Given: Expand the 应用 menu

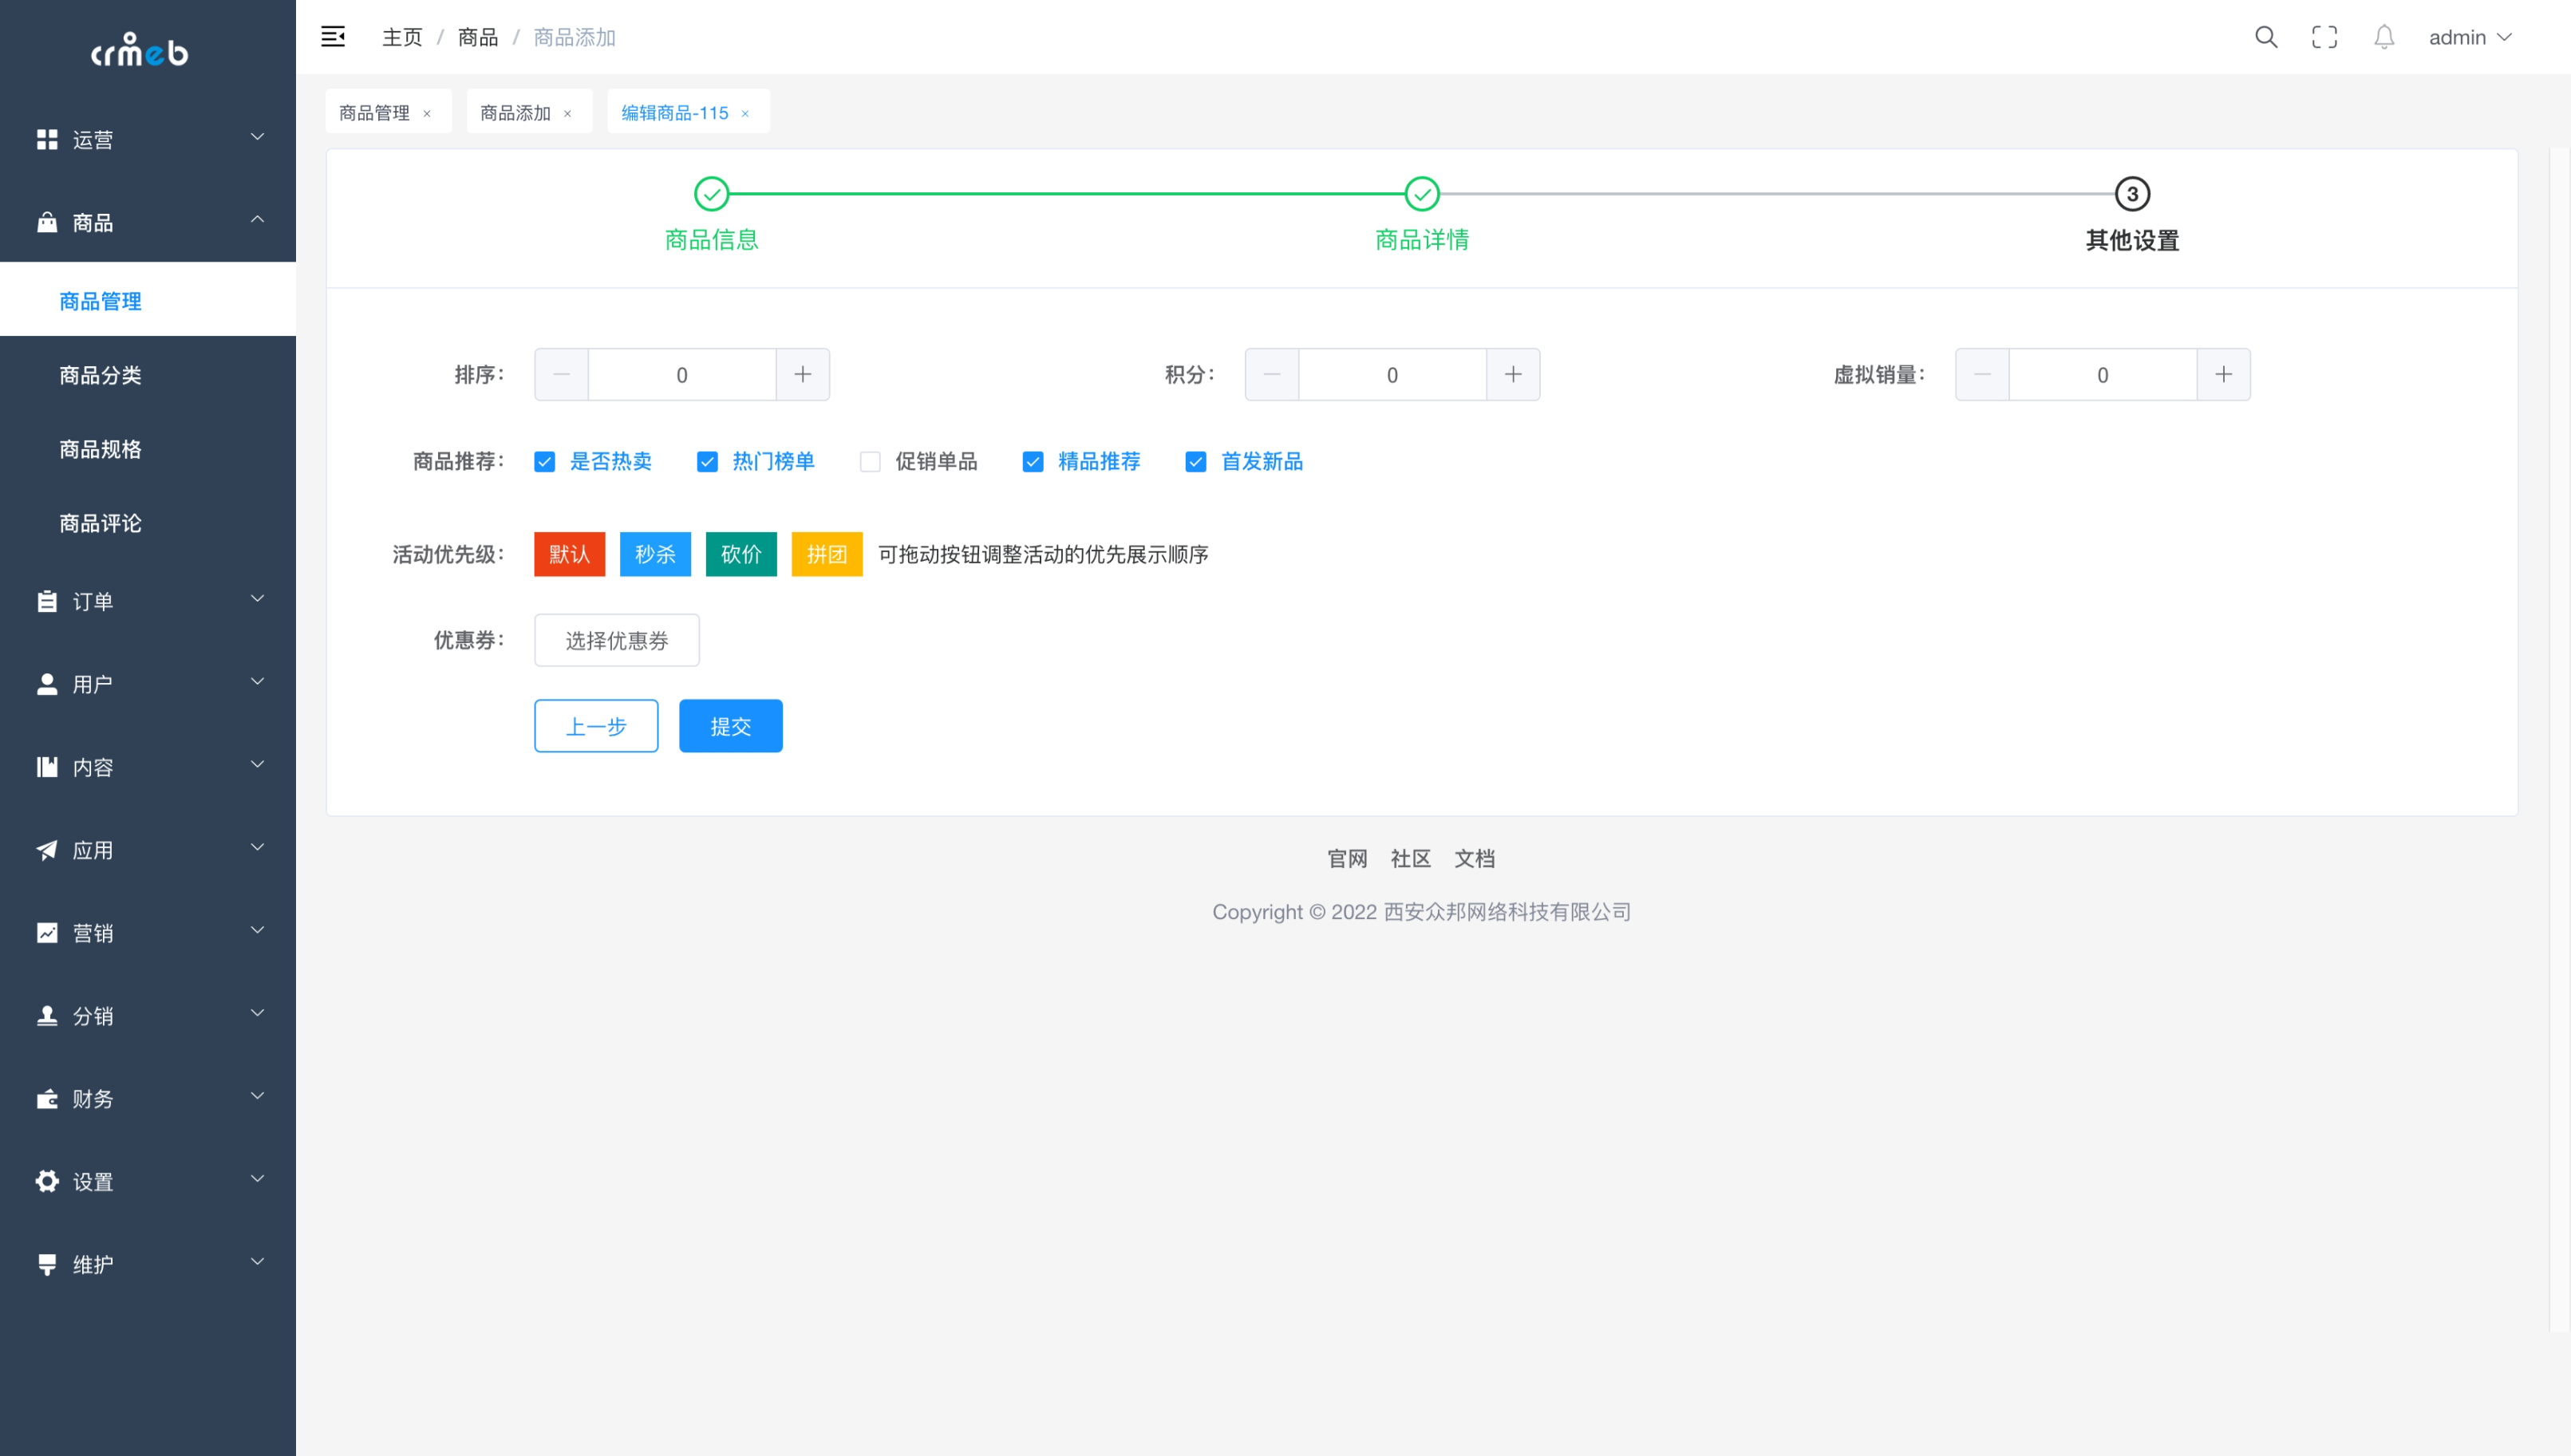Looking at the screenshot, I should [257, 848].
